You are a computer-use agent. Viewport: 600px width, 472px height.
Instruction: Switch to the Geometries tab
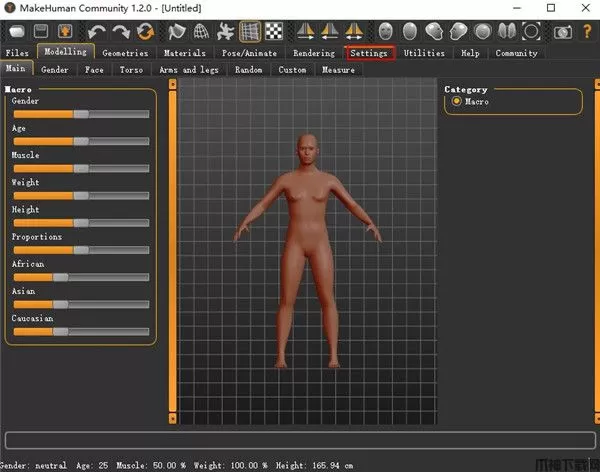click(125, 53)
